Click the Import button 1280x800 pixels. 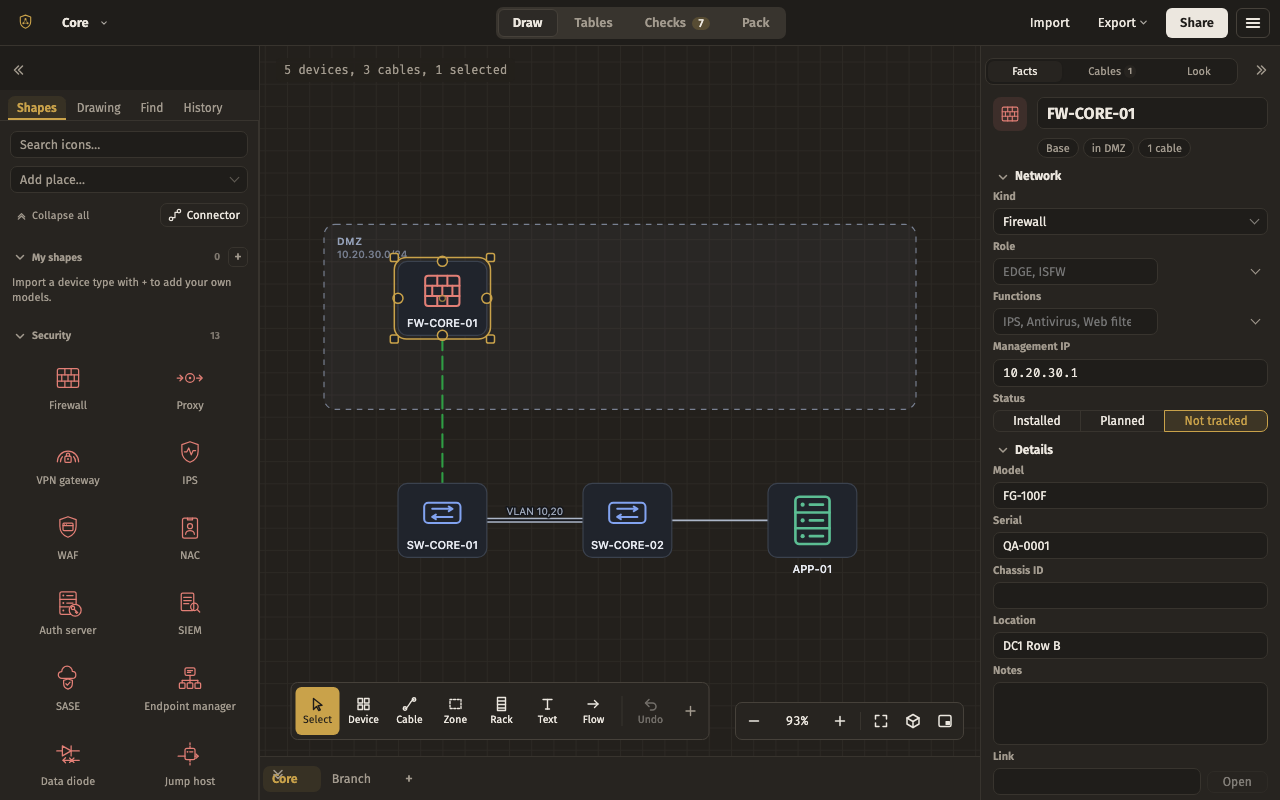1050,23
